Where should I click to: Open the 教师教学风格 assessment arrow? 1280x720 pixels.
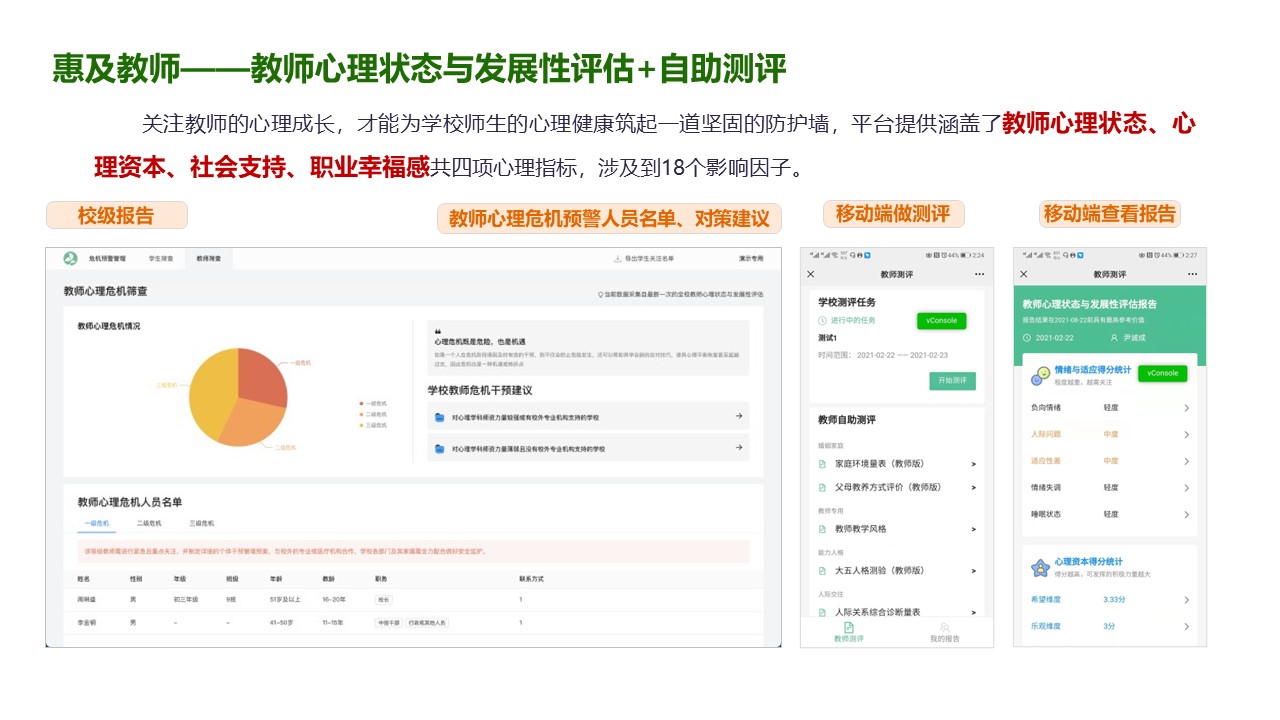pos(973,529)
